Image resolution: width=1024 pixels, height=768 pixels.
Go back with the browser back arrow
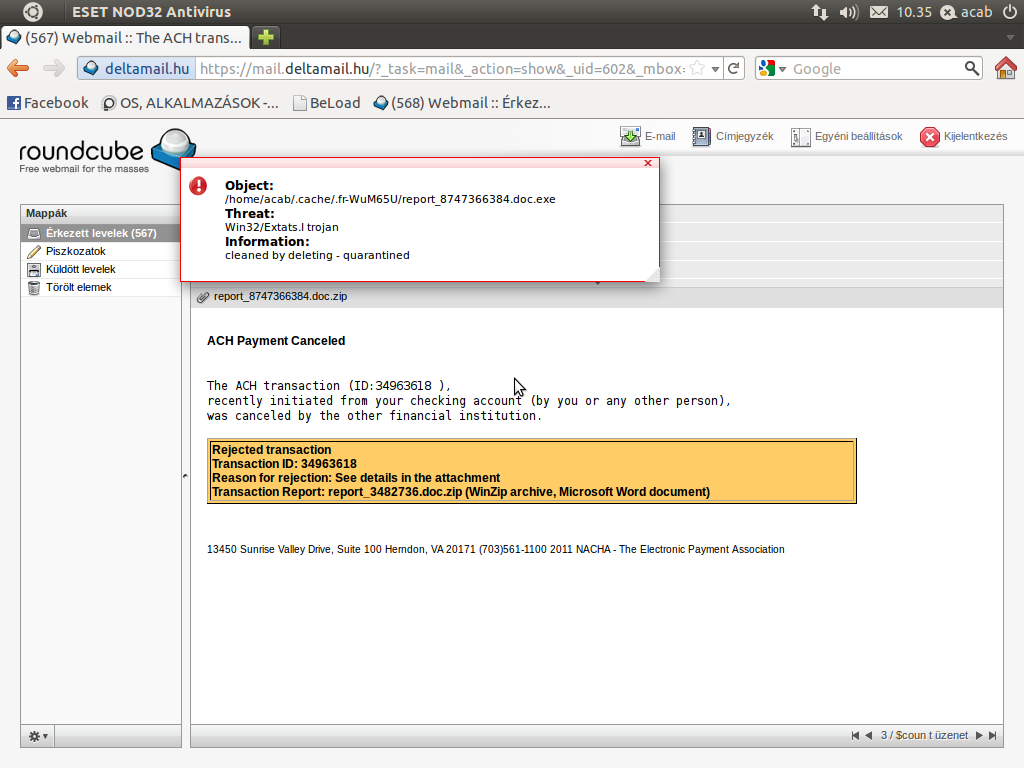point(18,68)
